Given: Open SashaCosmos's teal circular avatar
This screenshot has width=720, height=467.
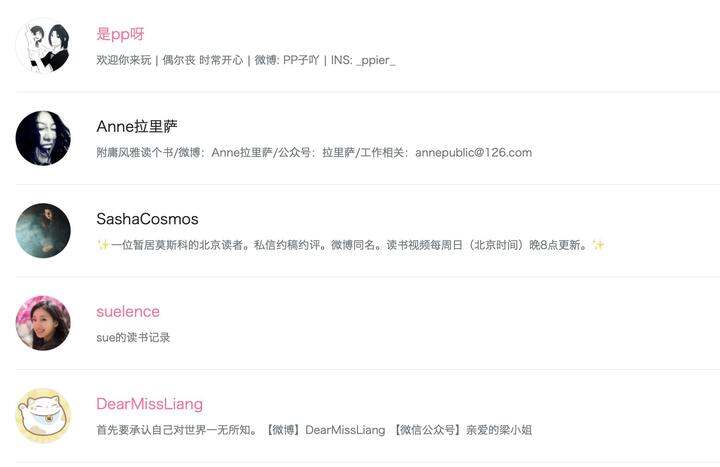Looking at the screenshot, I should click(x=43, y=231).
